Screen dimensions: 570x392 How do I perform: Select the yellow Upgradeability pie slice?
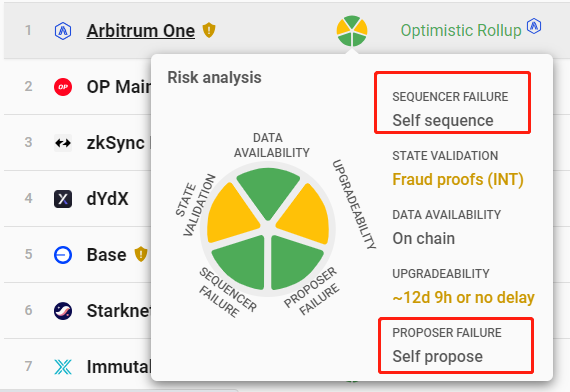pyautogui.click(x=306, y=215)
